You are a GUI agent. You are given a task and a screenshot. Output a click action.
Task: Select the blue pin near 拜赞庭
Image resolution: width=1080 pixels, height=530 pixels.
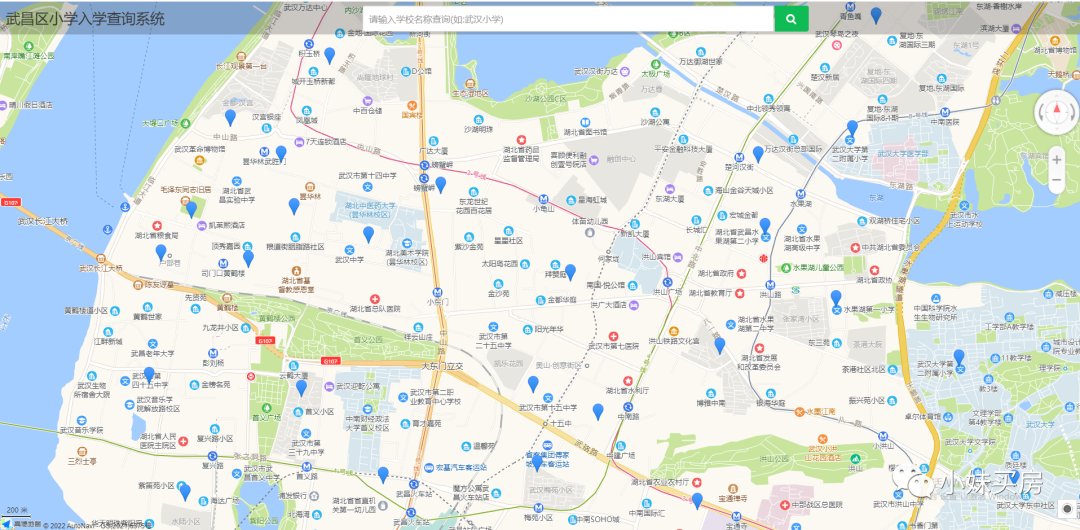tap(570, 272)
